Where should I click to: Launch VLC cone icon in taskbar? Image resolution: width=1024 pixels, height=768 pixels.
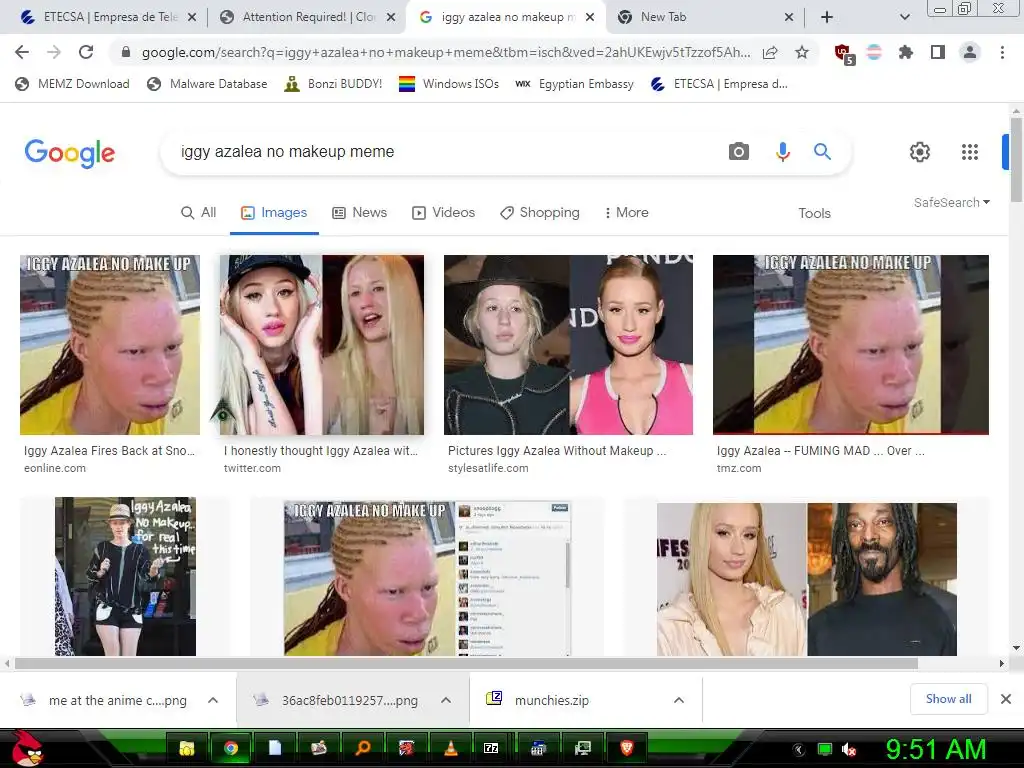click(x=451, y=748)
